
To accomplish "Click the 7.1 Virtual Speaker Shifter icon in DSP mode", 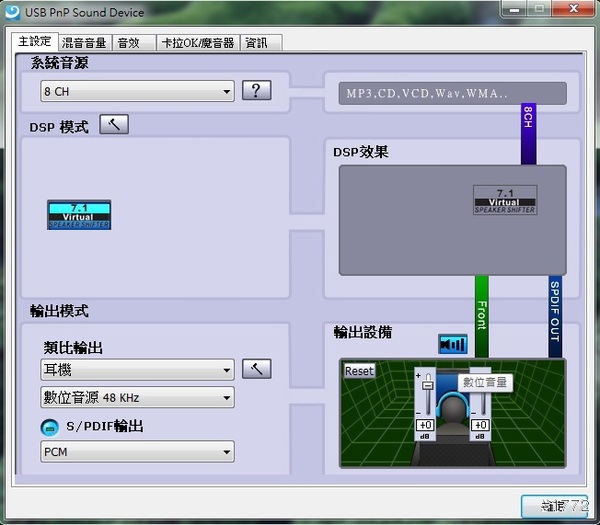I will [79, 214].
